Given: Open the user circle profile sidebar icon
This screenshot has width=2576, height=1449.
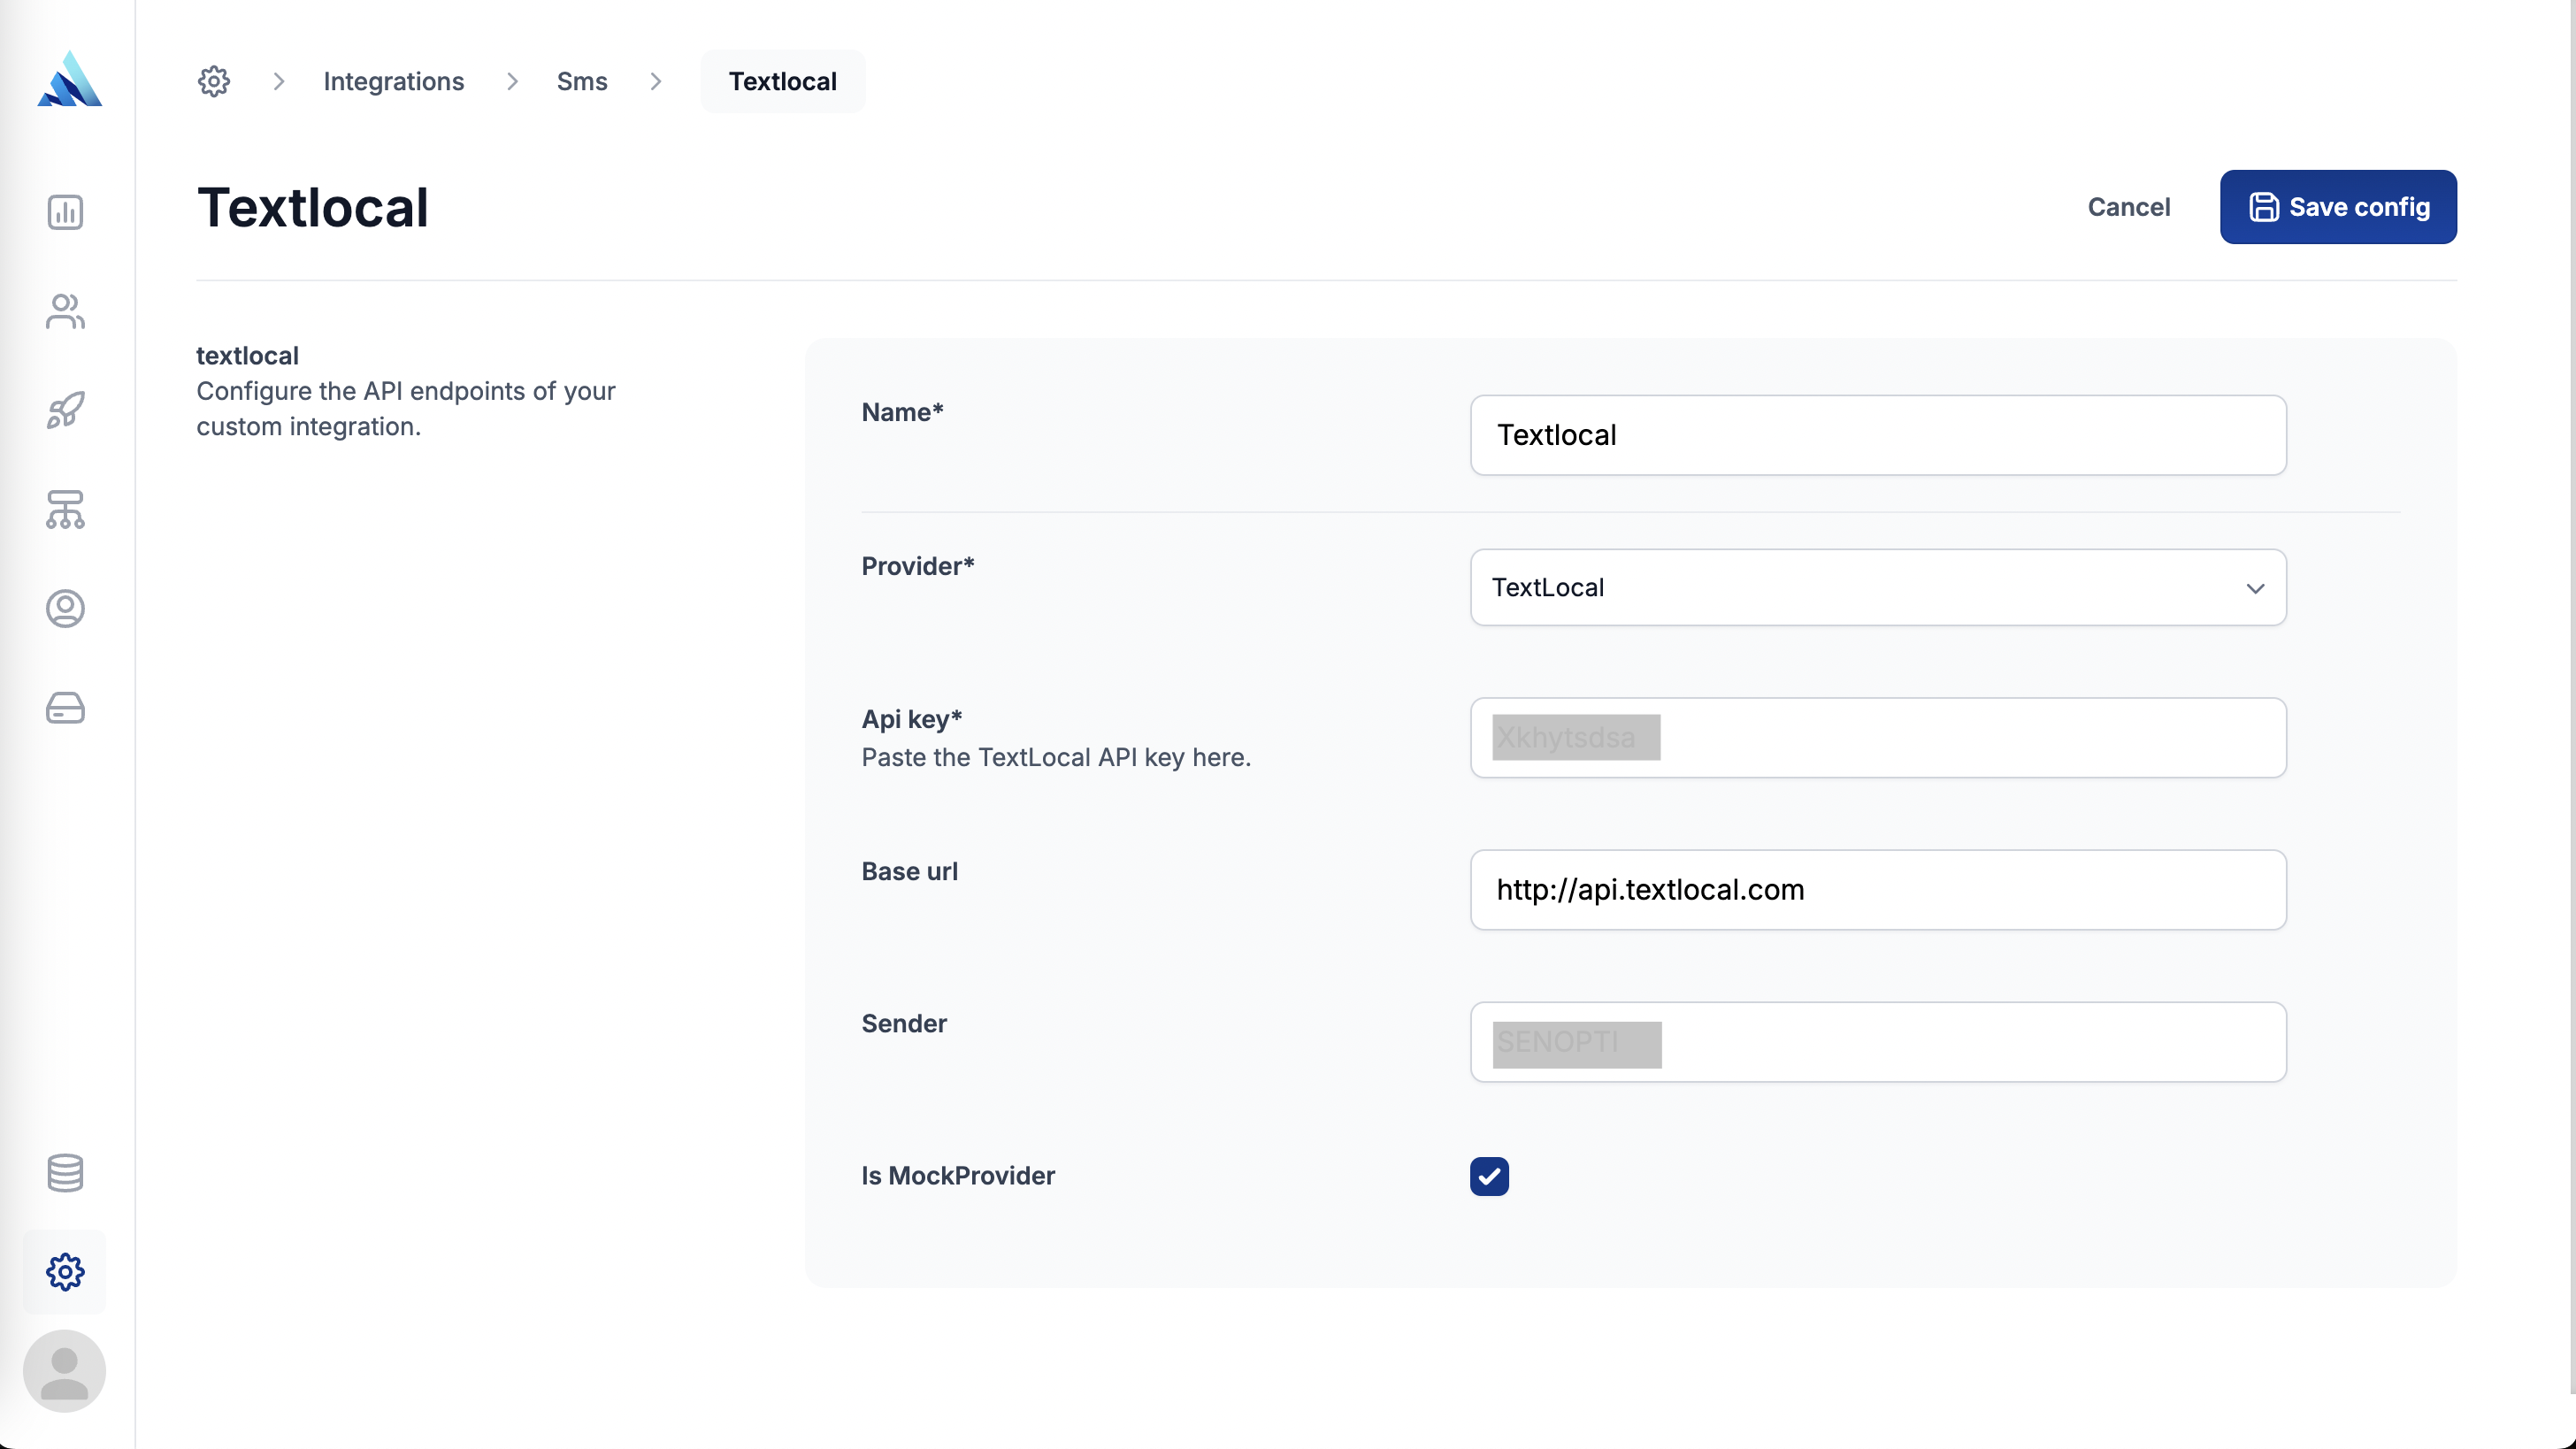Looking at the screenshot, I should (x=65, y=608).
